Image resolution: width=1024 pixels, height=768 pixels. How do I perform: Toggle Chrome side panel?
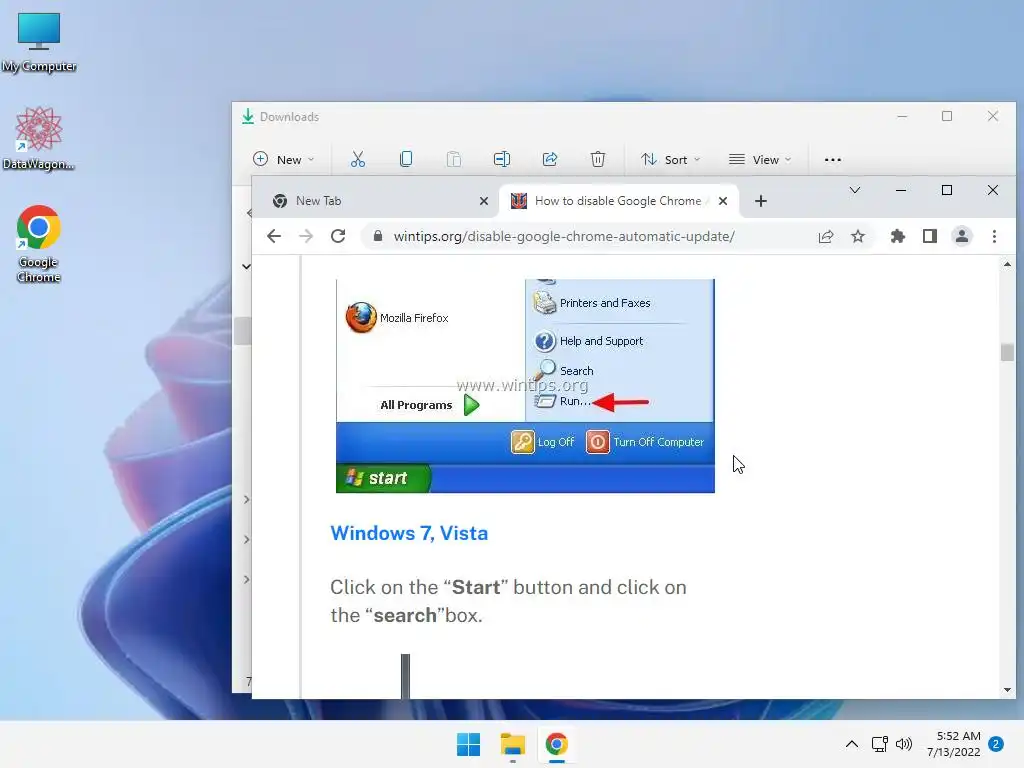coord(930,236)
